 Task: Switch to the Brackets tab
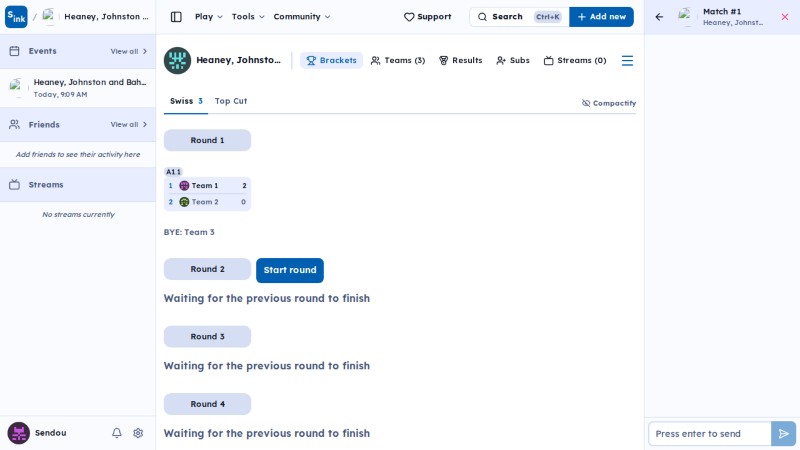pos(331,60)
